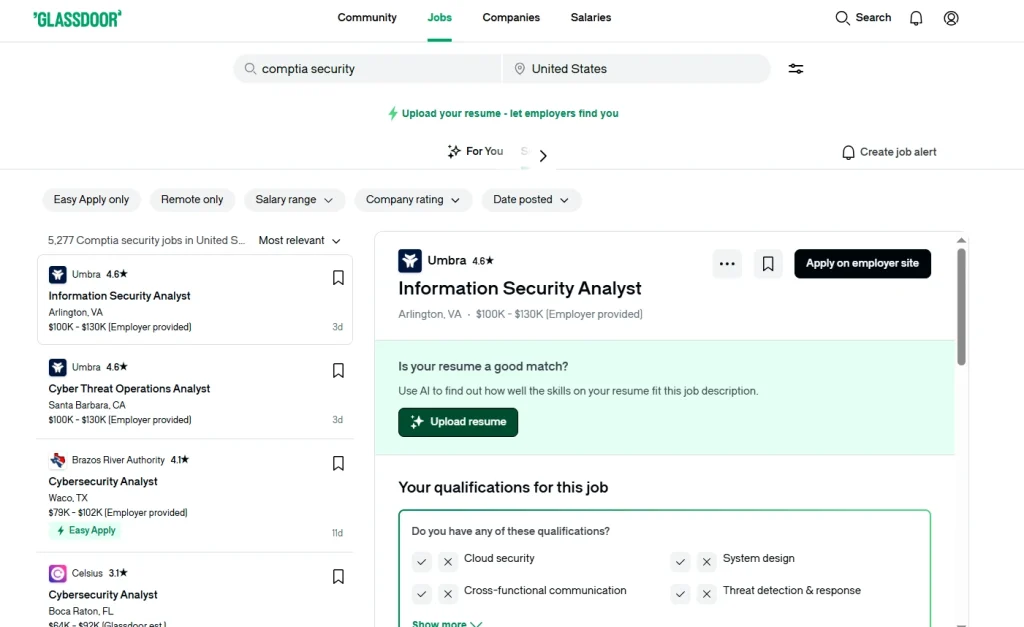Open the search filters sliders icon

click(795, 69)
